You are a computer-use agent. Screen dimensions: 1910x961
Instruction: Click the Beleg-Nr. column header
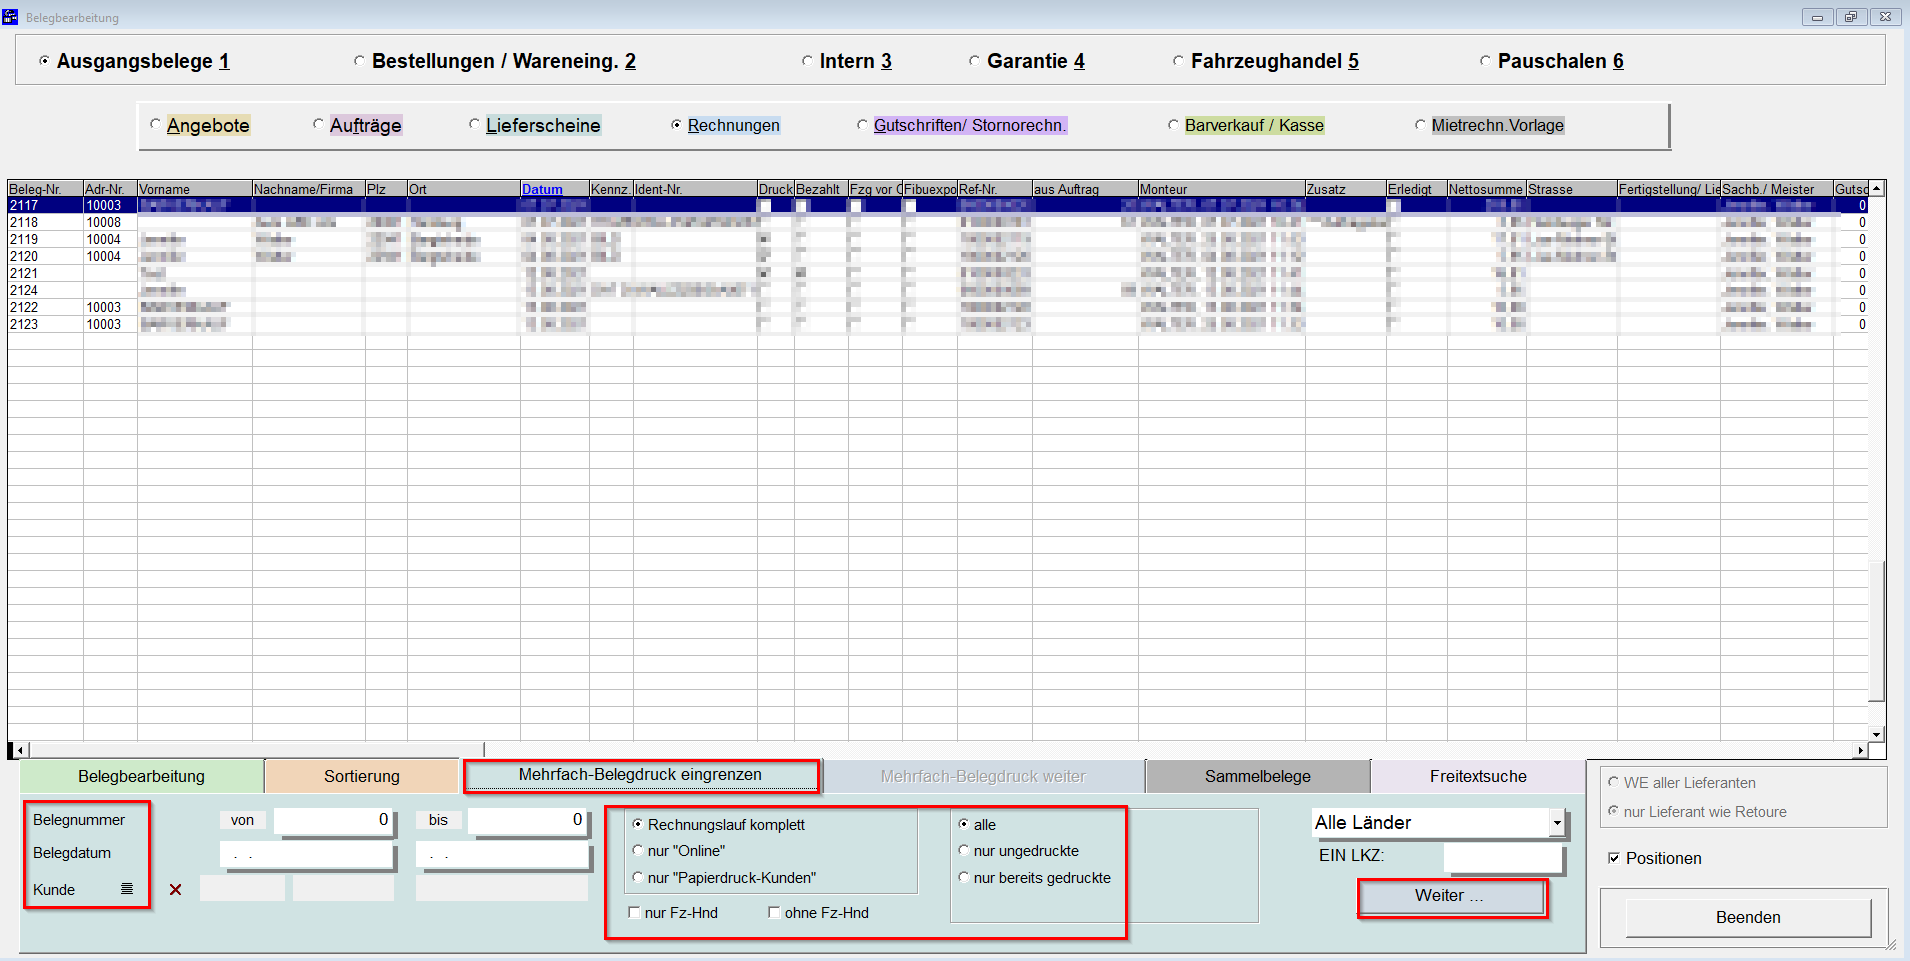pos(45,189)
